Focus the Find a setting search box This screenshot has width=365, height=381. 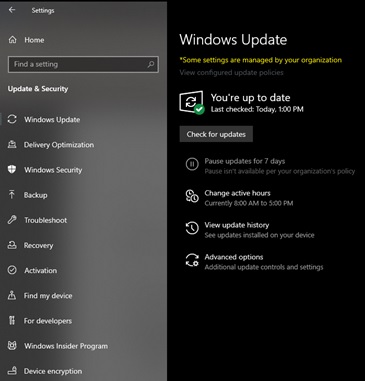83,64
